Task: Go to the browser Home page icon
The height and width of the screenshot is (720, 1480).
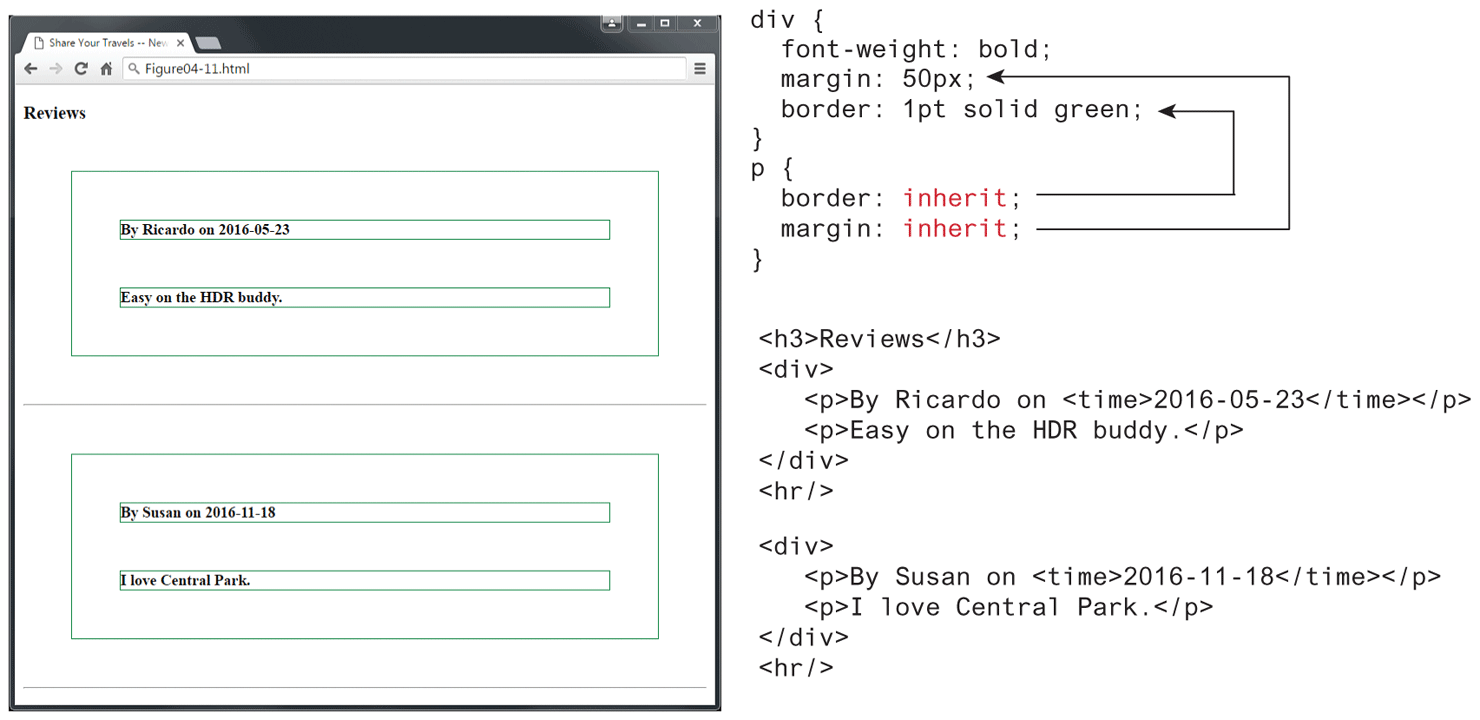Action: click(106, 69)
